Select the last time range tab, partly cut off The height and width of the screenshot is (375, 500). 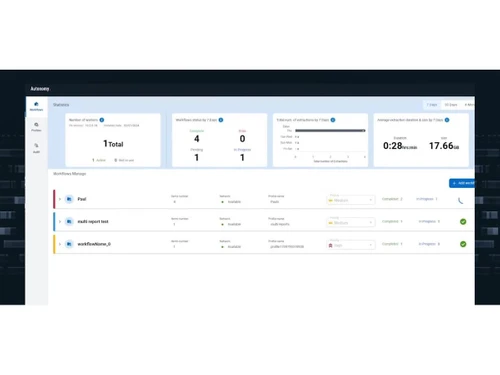coord(468,105)
